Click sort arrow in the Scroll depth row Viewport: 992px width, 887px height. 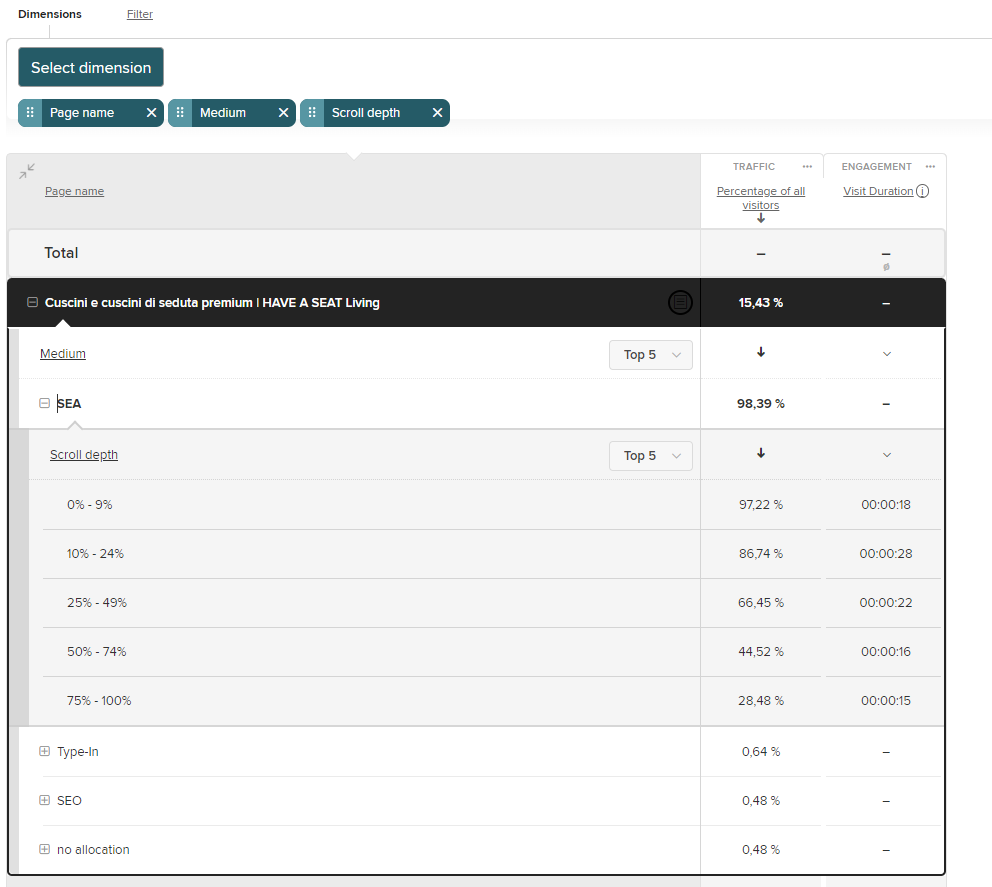(x=761, y=454)
